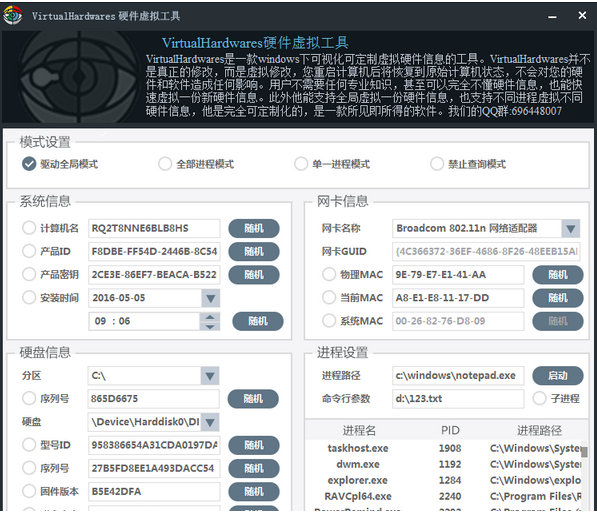Decrease install time with down arrow
Image resolution: width=597 pixels, height=512 pixels.
[x=210, y=326]
